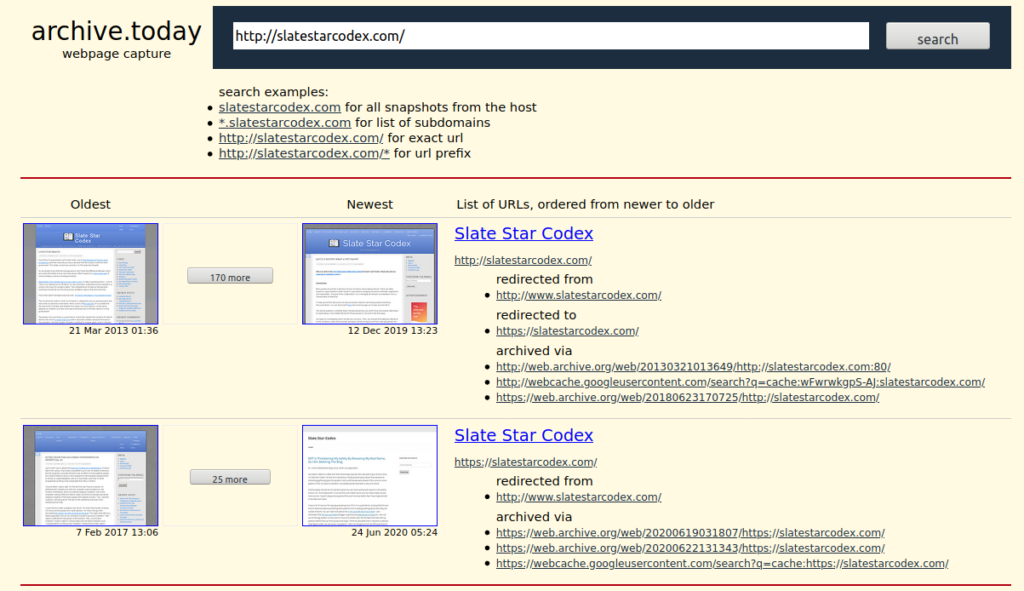The height and width of the screenshot is (591, 1024).
Task: Open the https://slatestarcodex.com/ link under 'redirected to'
Action: coord(568,331)
